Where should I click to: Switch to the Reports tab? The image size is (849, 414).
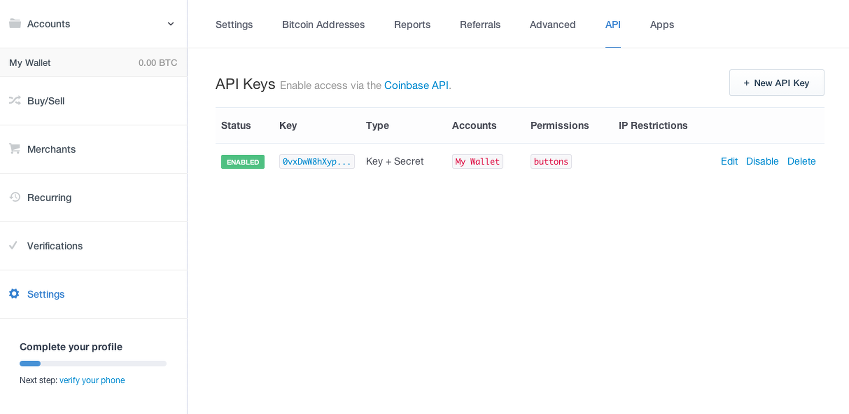pos(412,24)
